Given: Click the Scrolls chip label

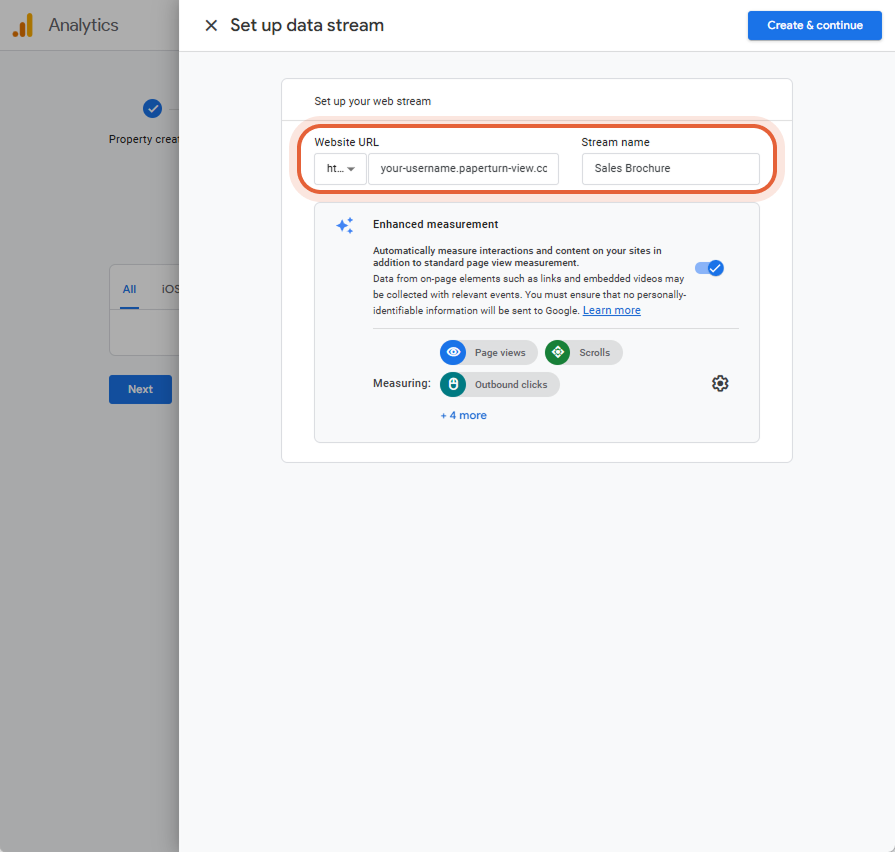Looking at the screenshot, I should 595,353.
